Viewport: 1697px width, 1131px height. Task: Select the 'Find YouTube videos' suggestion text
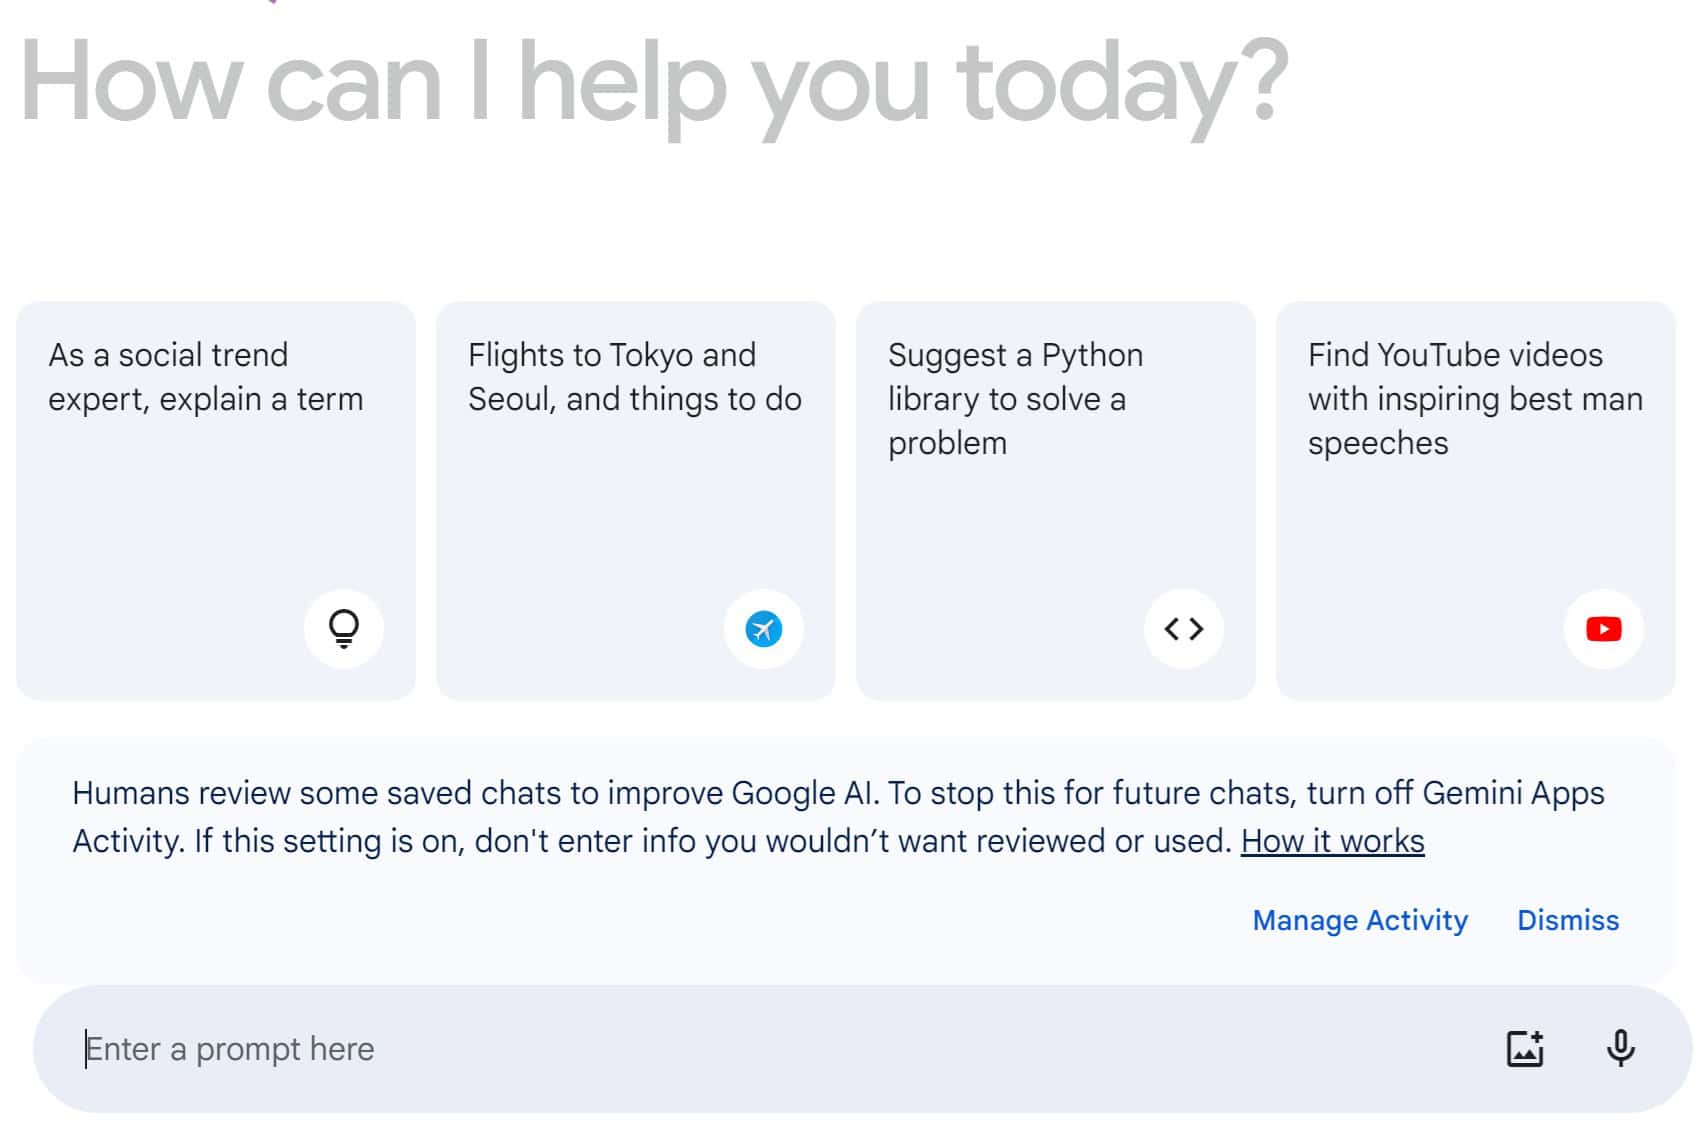[1474, 398]
